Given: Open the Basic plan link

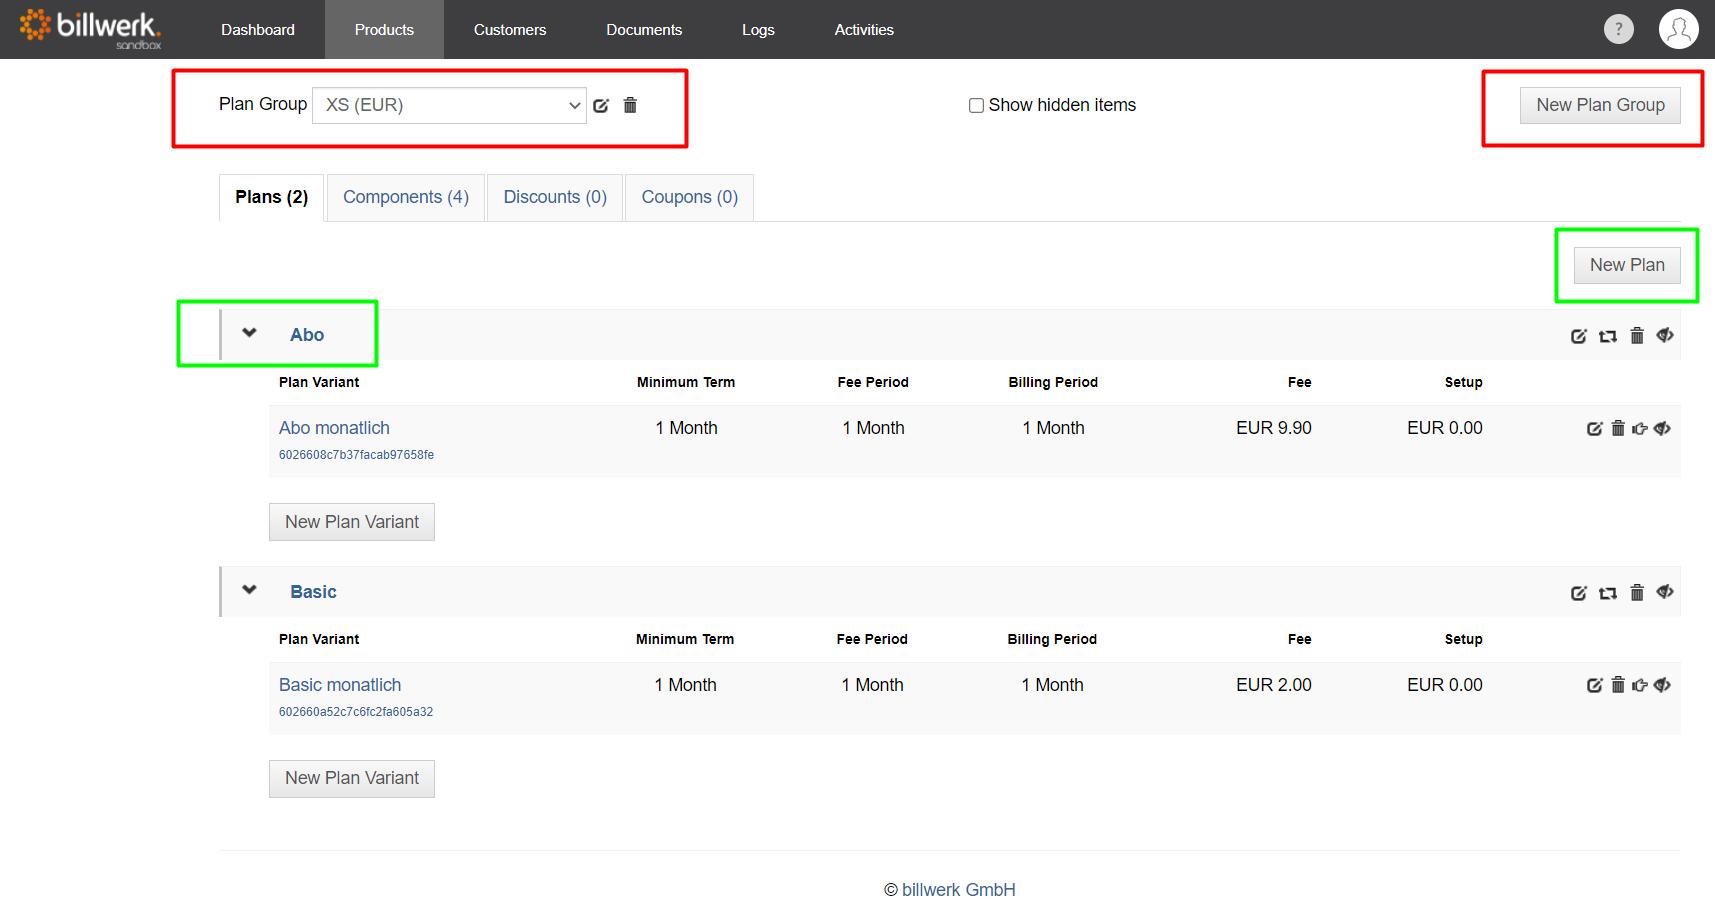Looking at the screenshot, I should [313, 592].
